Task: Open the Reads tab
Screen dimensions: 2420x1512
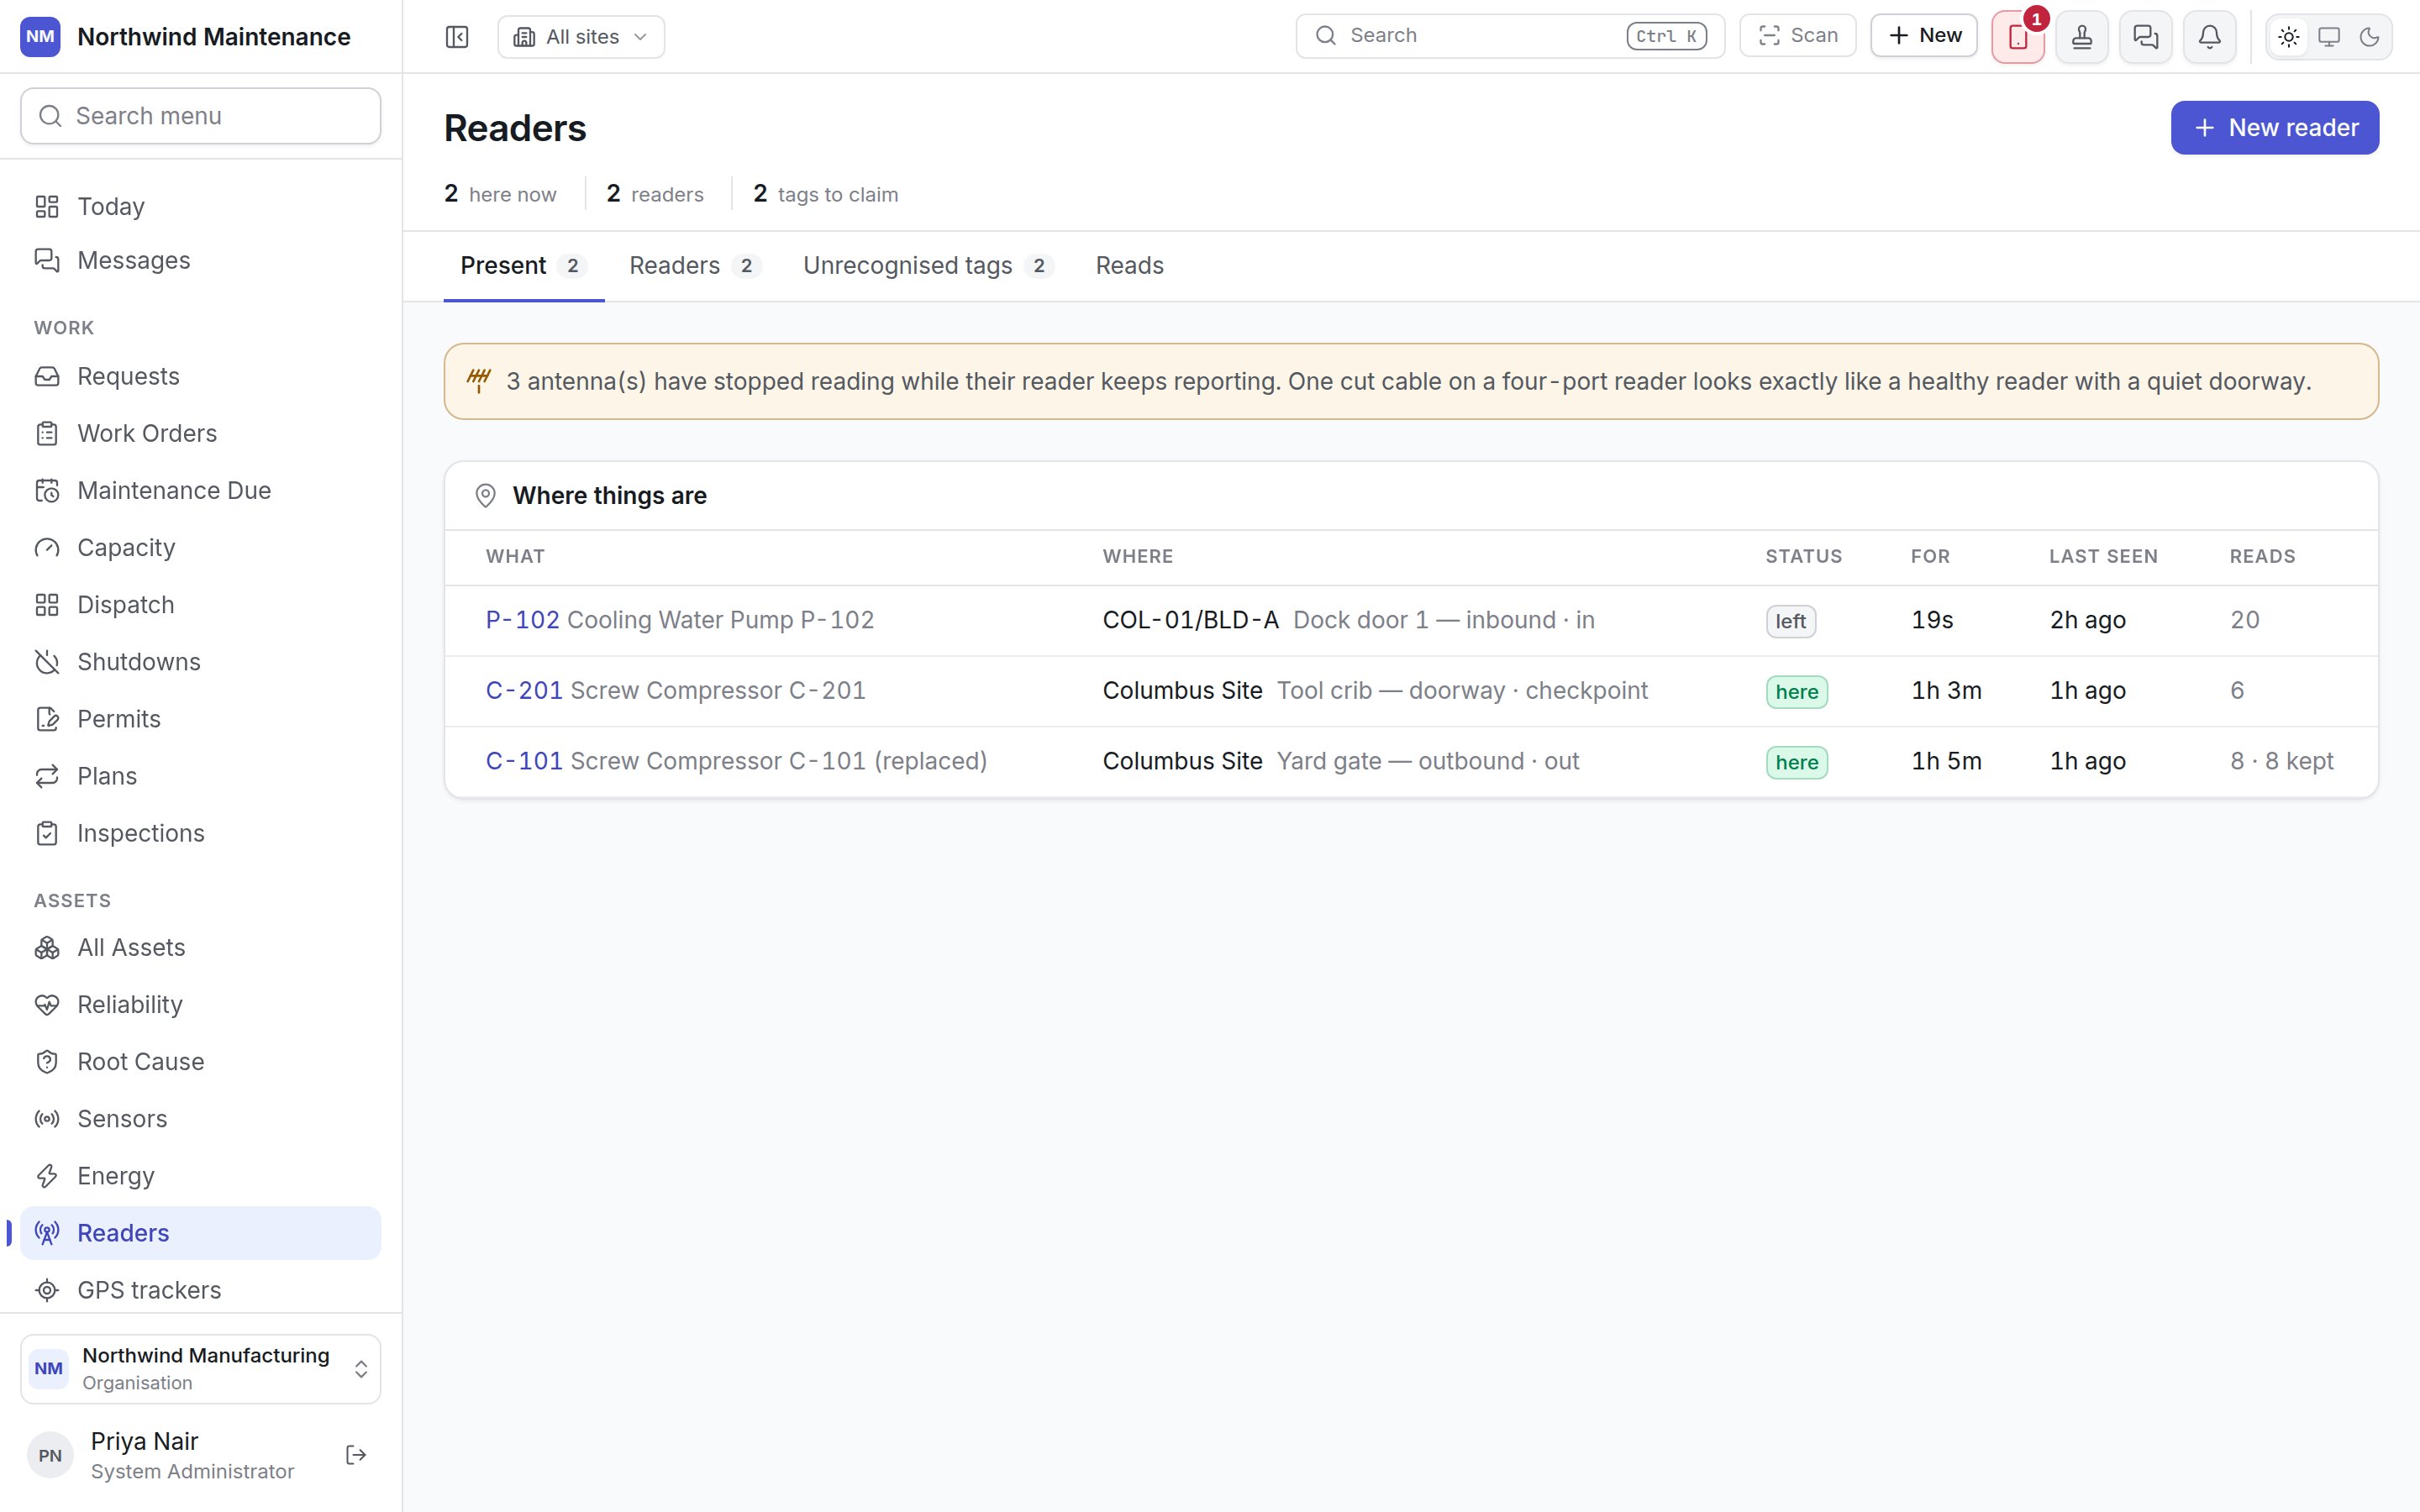Action: 1130,266
